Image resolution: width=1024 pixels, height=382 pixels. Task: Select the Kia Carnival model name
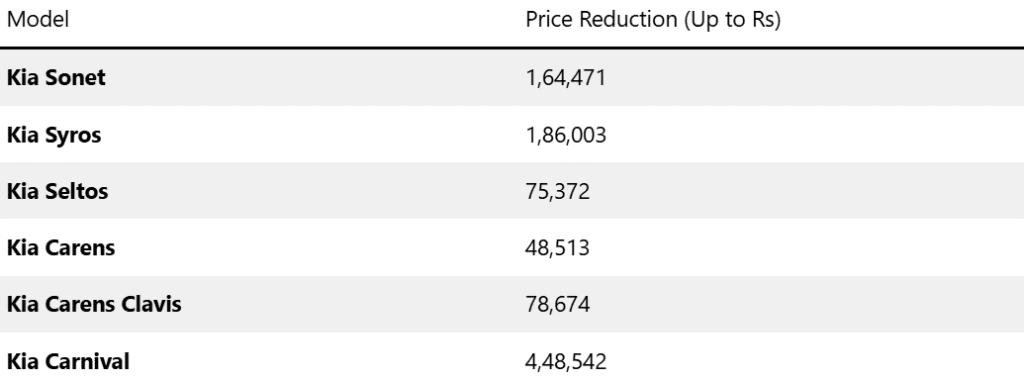(x=68, y=361)
